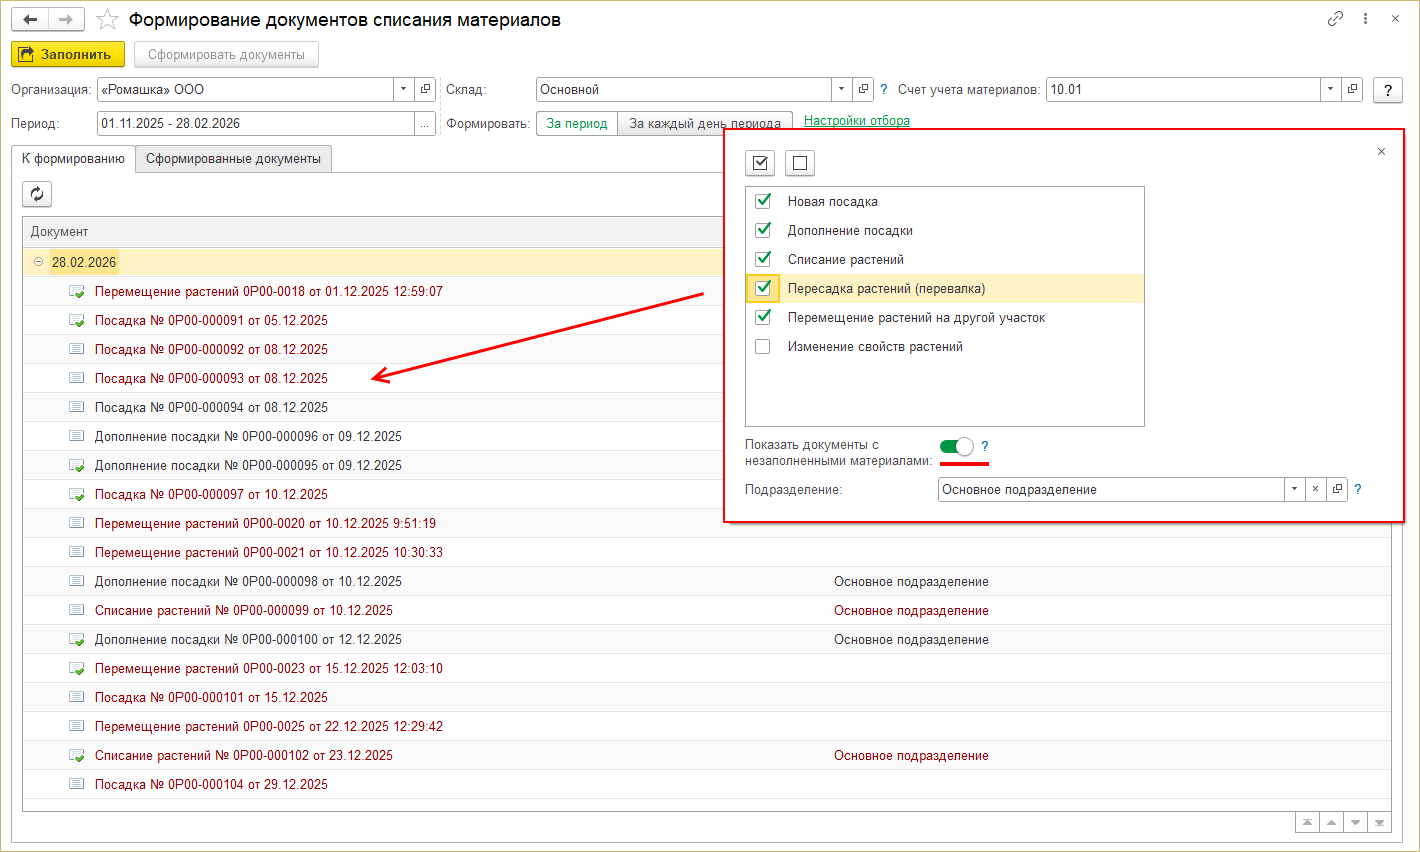The width and height of the screenshot is (1420, 852).
Task: Open Счет учета материалов dropdown
Action: [1329, 89]
